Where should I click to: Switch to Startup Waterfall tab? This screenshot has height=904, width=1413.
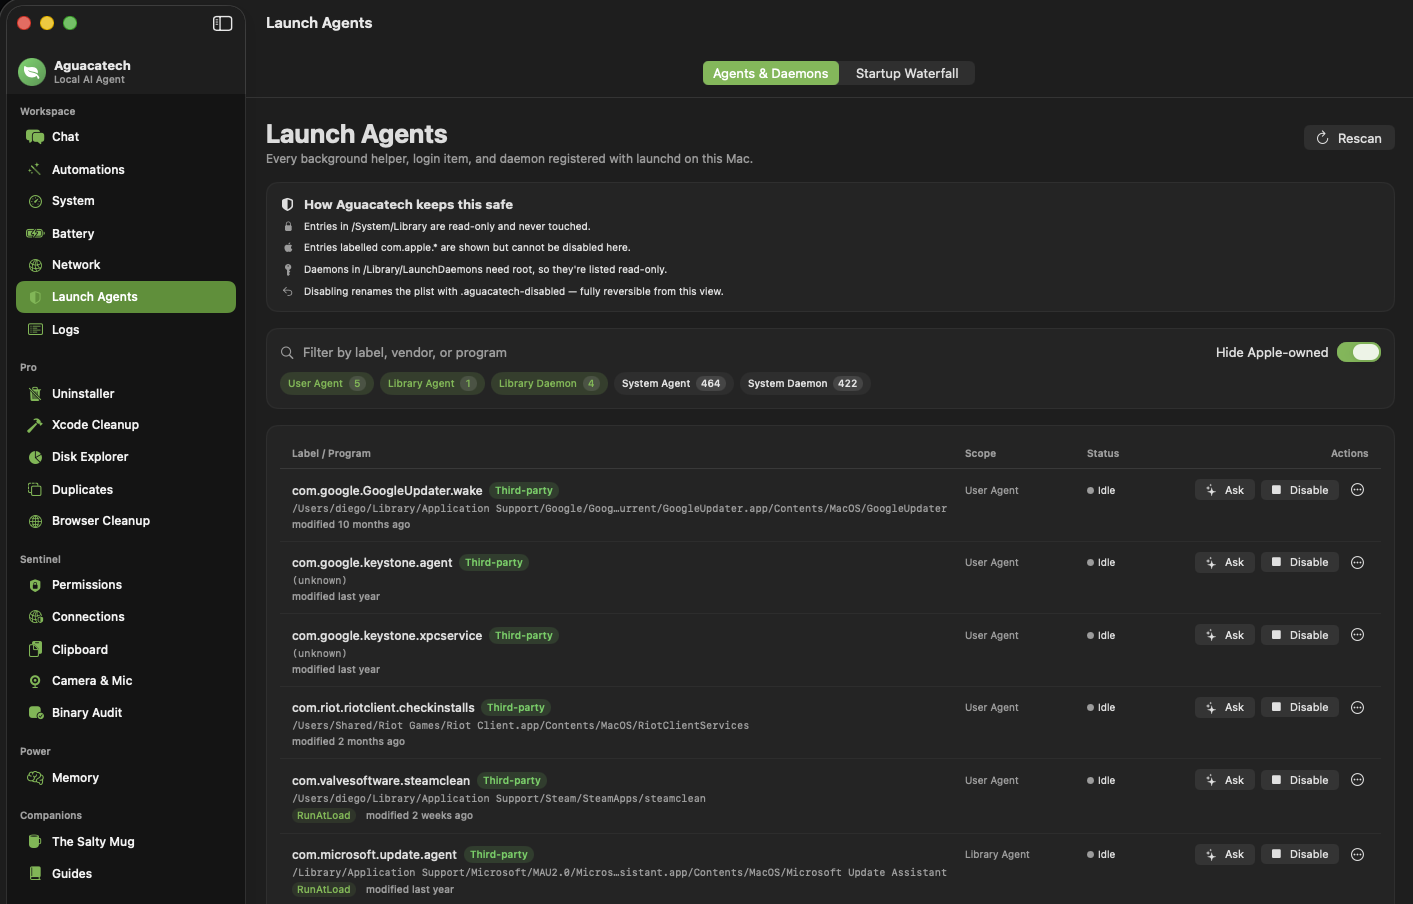tap(907, 74)
